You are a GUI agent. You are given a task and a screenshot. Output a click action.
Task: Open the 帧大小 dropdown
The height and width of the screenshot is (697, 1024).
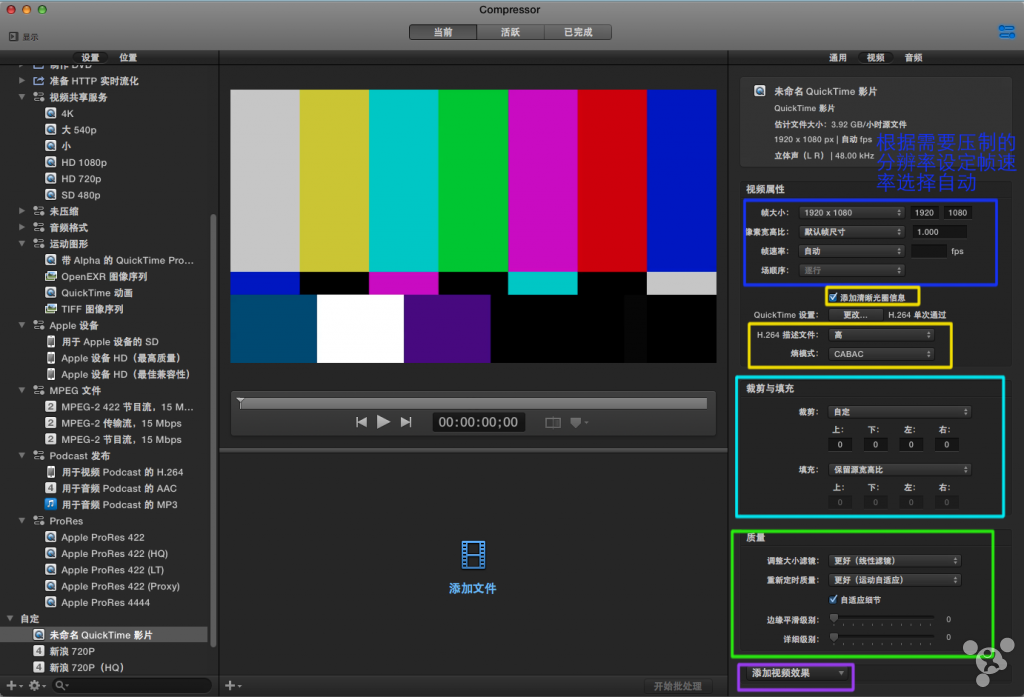(853, 212)
